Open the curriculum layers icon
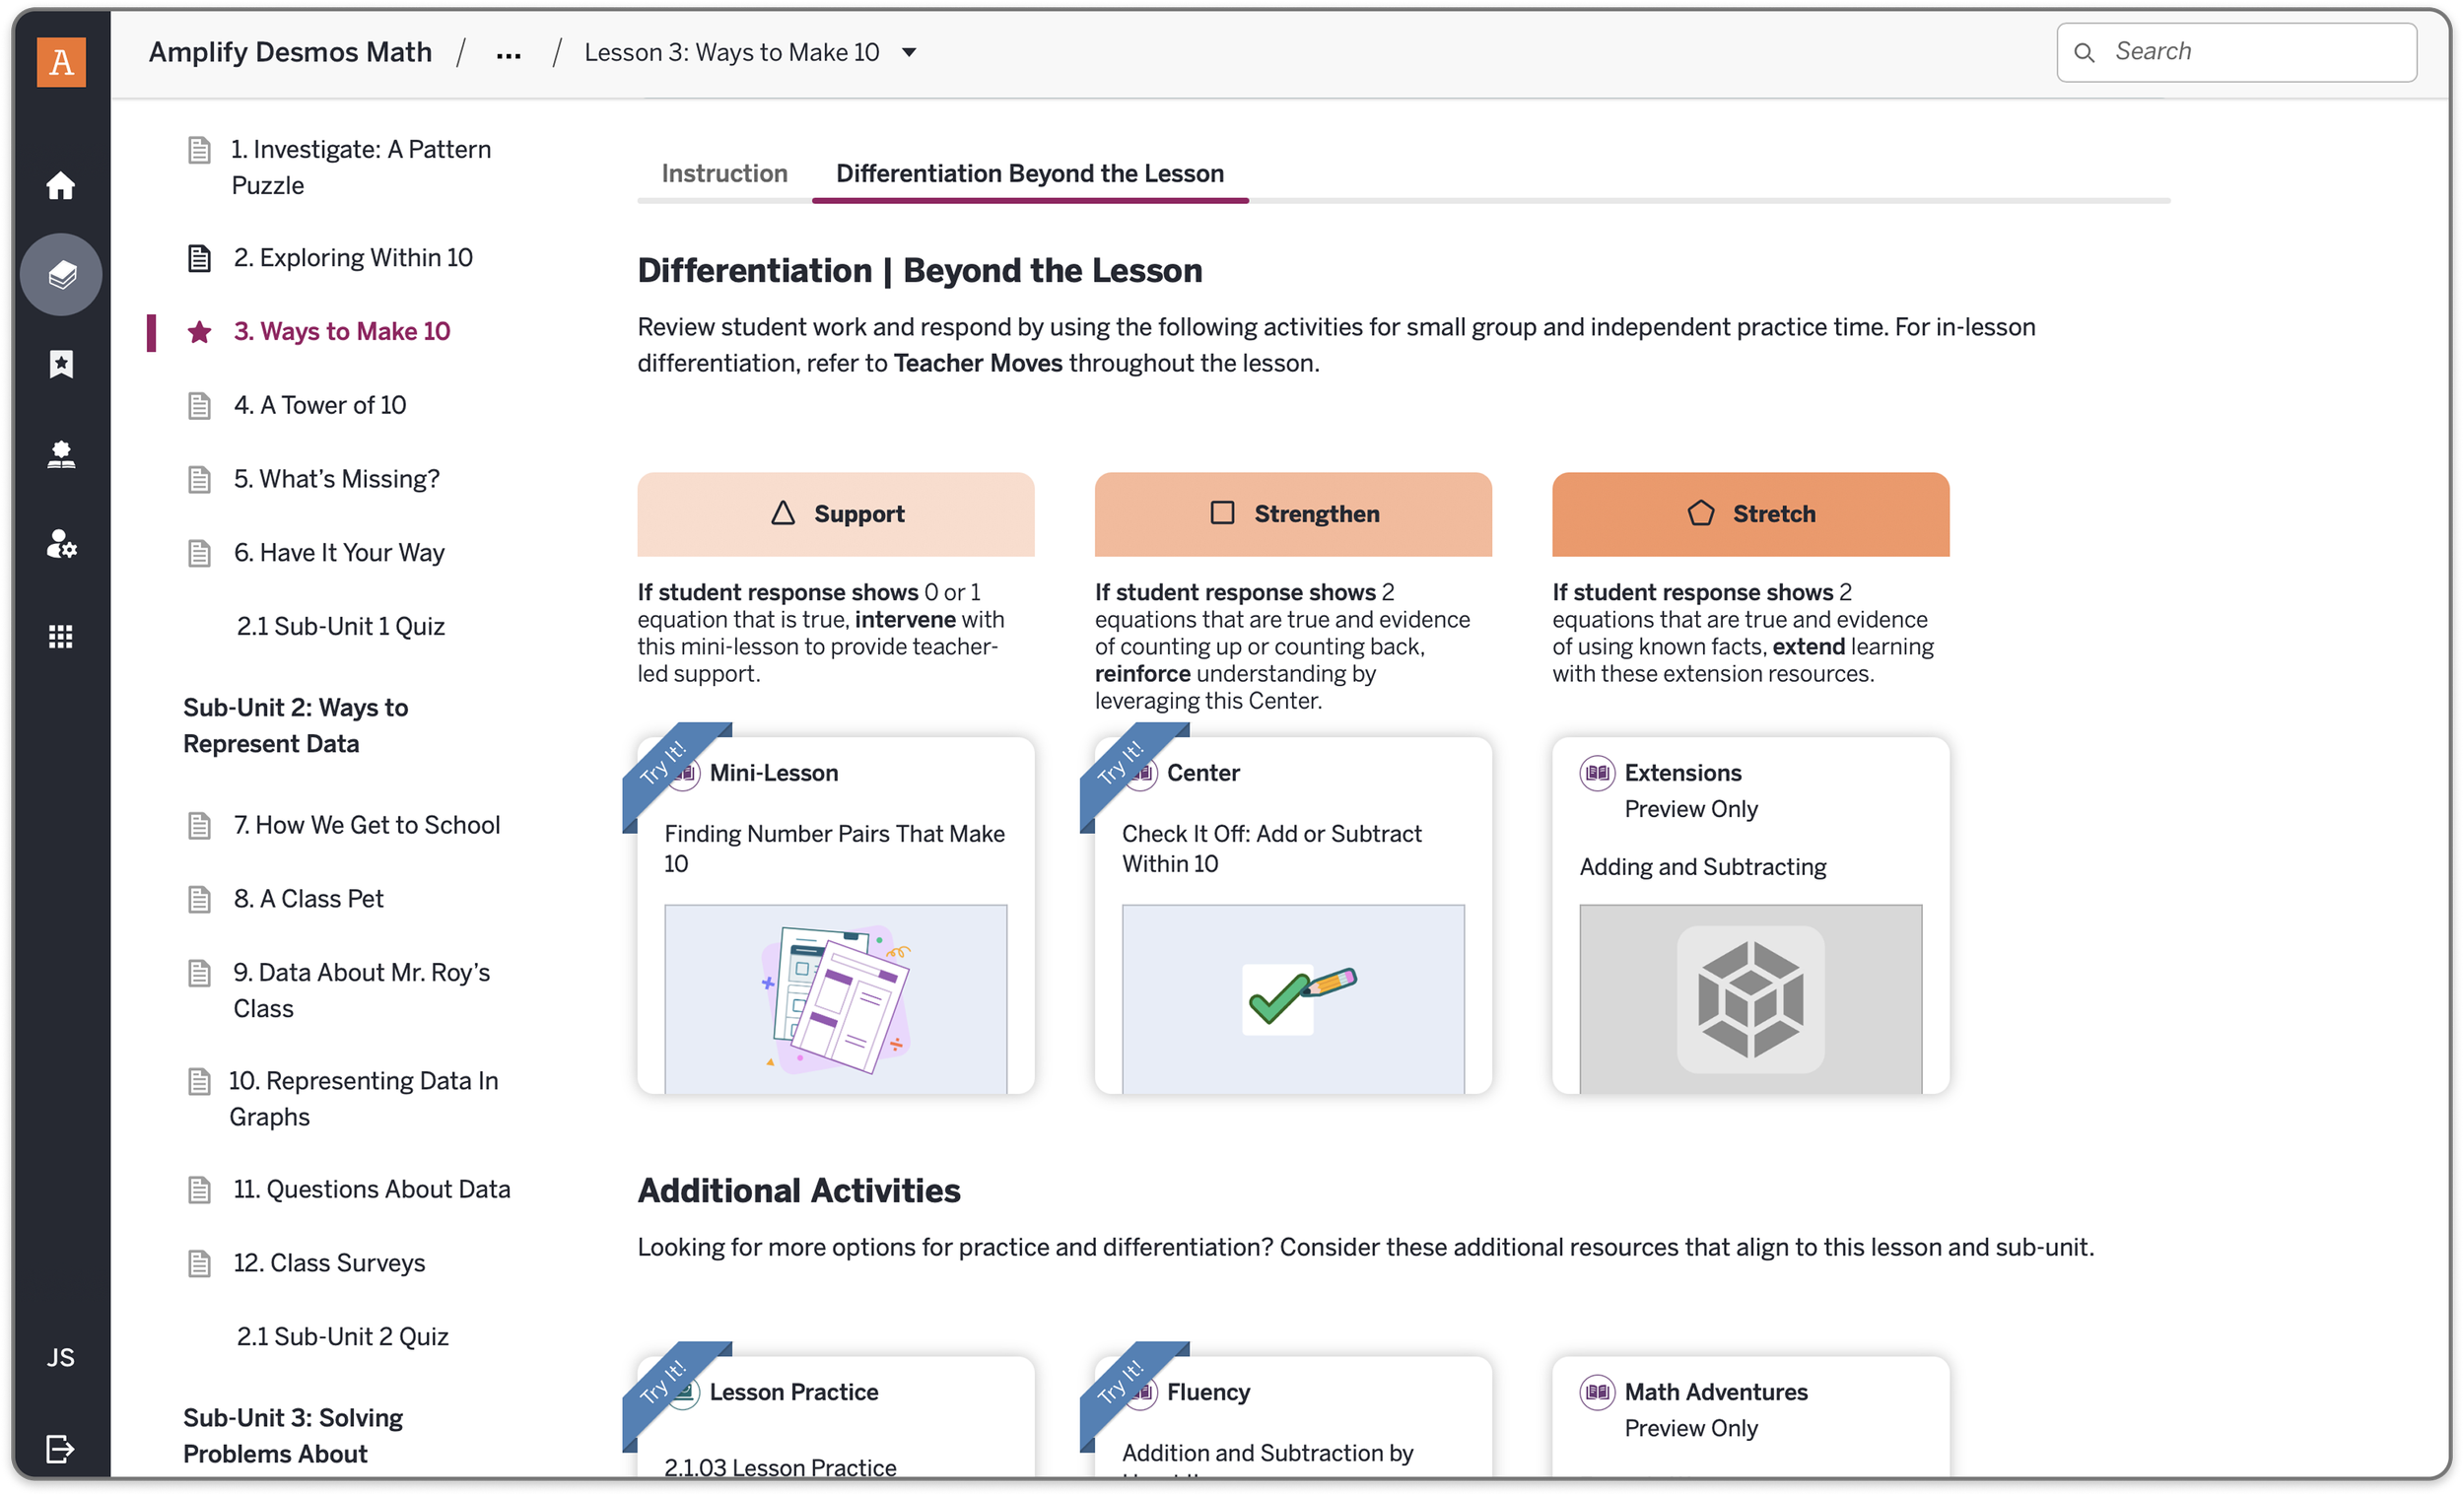Image resolution: width=2464 pixels, height=1496 pixels. [61, 274]
